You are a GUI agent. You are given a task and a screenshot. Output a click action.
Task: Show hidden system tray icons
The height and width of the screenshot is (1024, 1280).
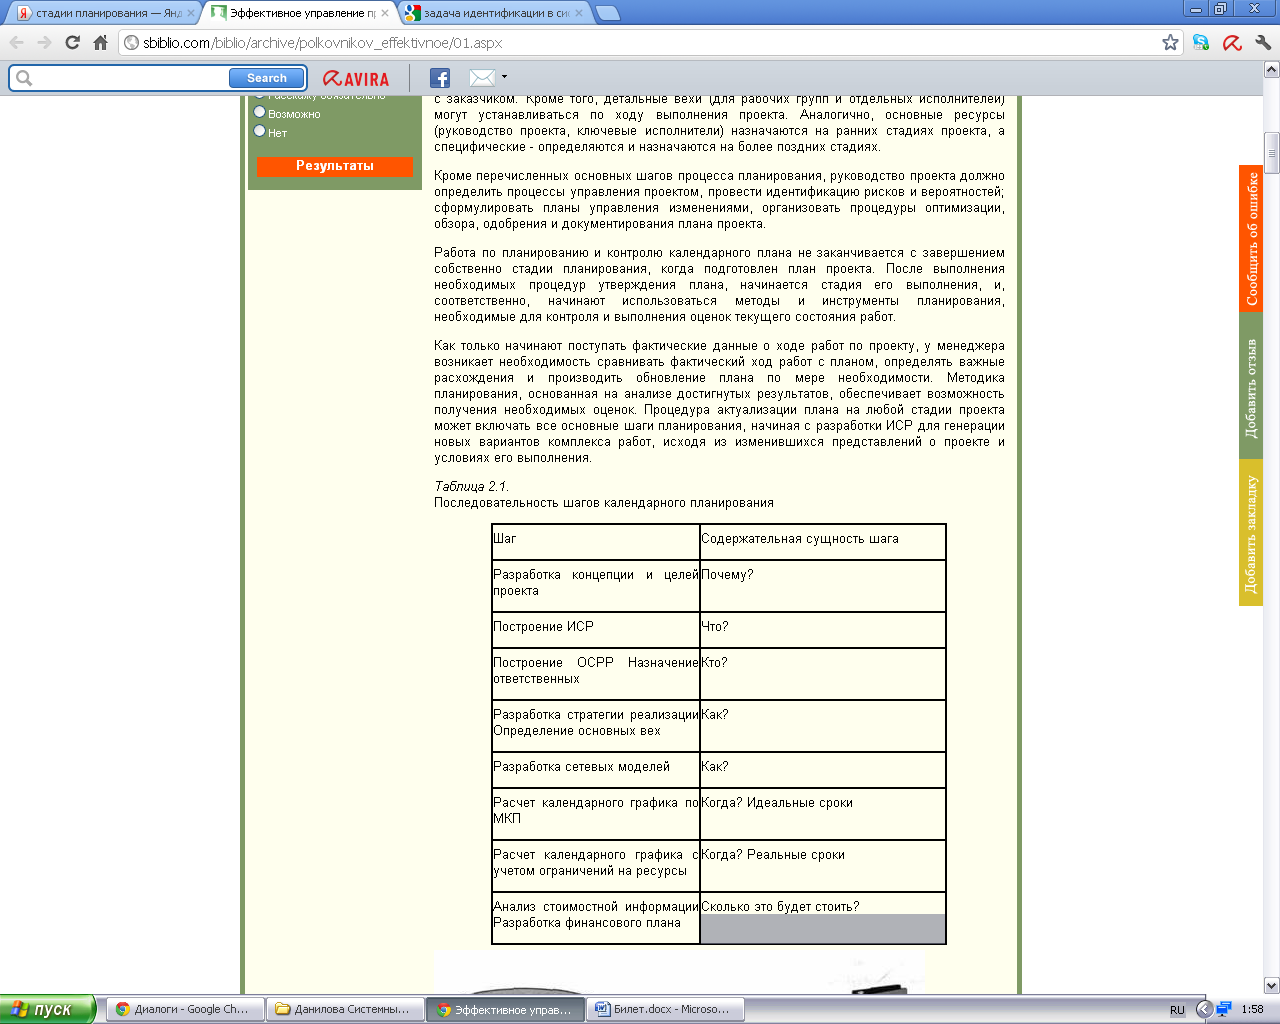[x=1204, y=1009]
